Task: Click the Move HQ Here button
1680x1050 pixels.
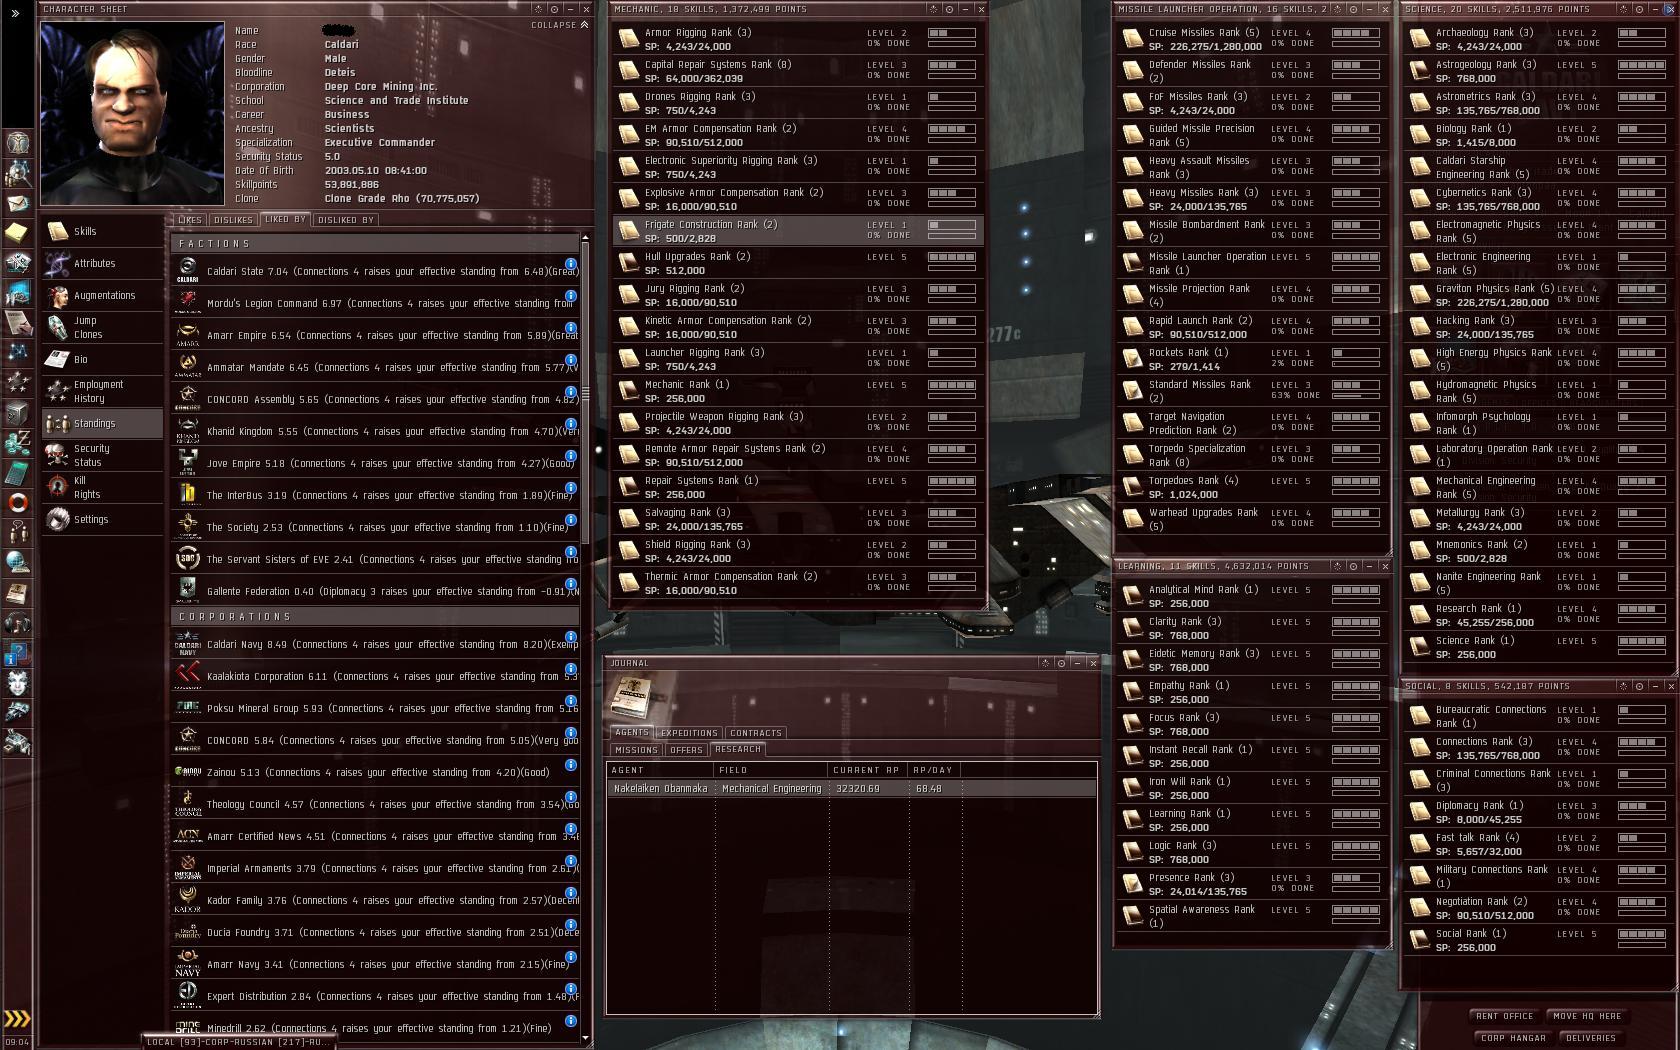Action: (1588, 1016)
